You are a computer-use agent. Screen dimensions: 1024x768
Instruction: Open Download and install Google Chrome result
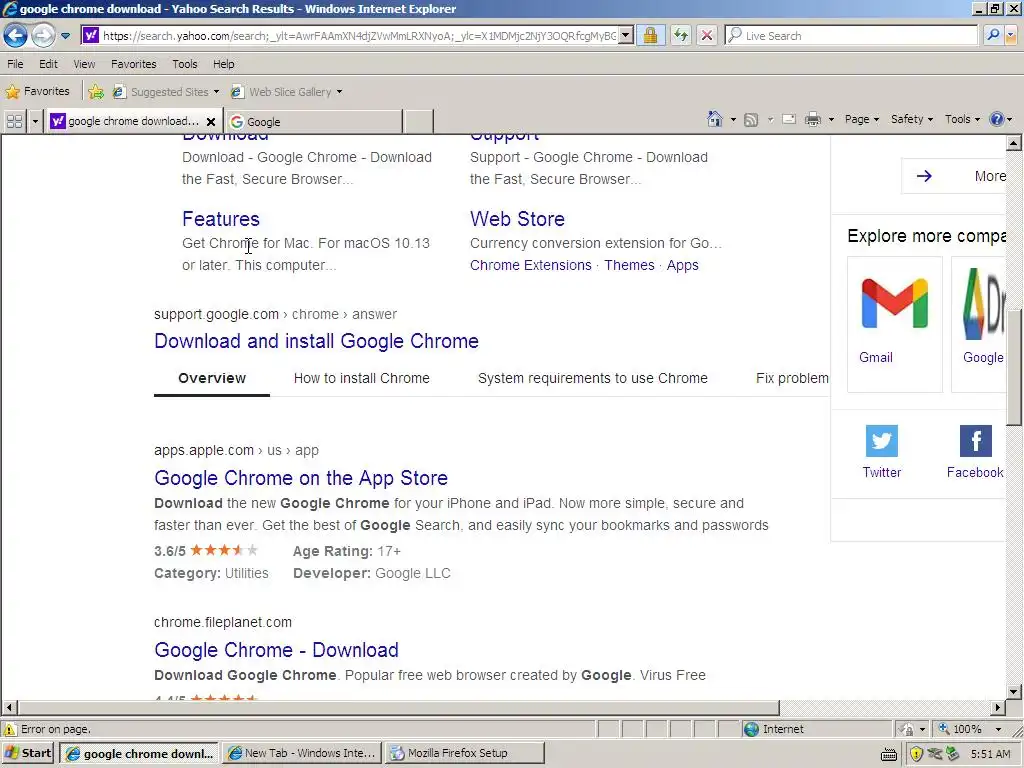(316, 341)
